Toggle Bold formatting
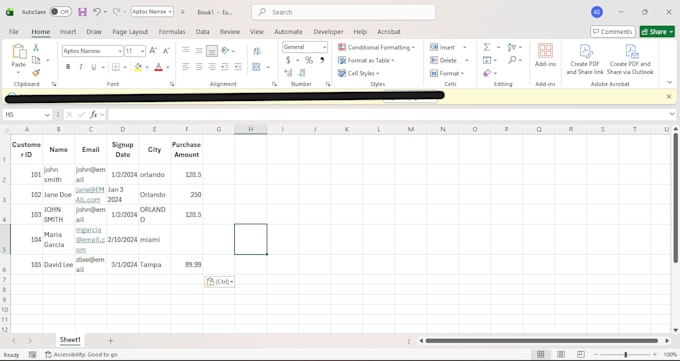This screenshot has width=680, height=361. (x=68, y=67)
